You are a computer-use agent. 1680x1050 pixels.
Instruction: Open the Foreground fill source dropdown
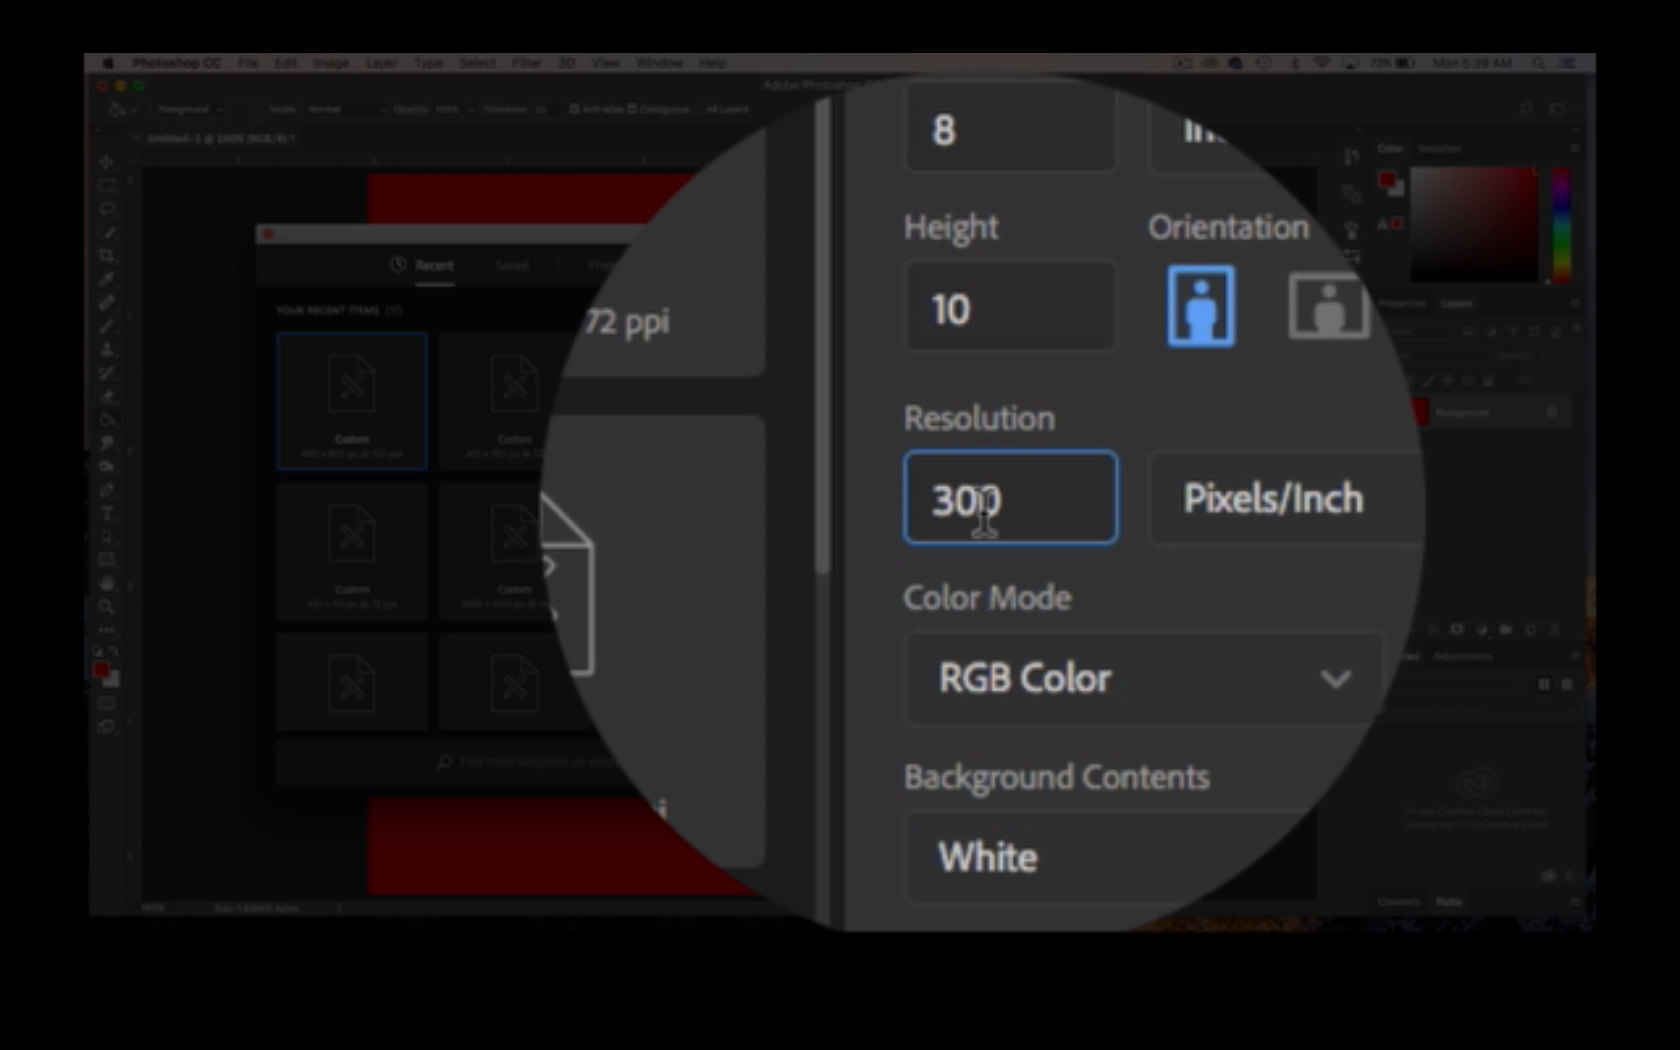coord(189,109)
